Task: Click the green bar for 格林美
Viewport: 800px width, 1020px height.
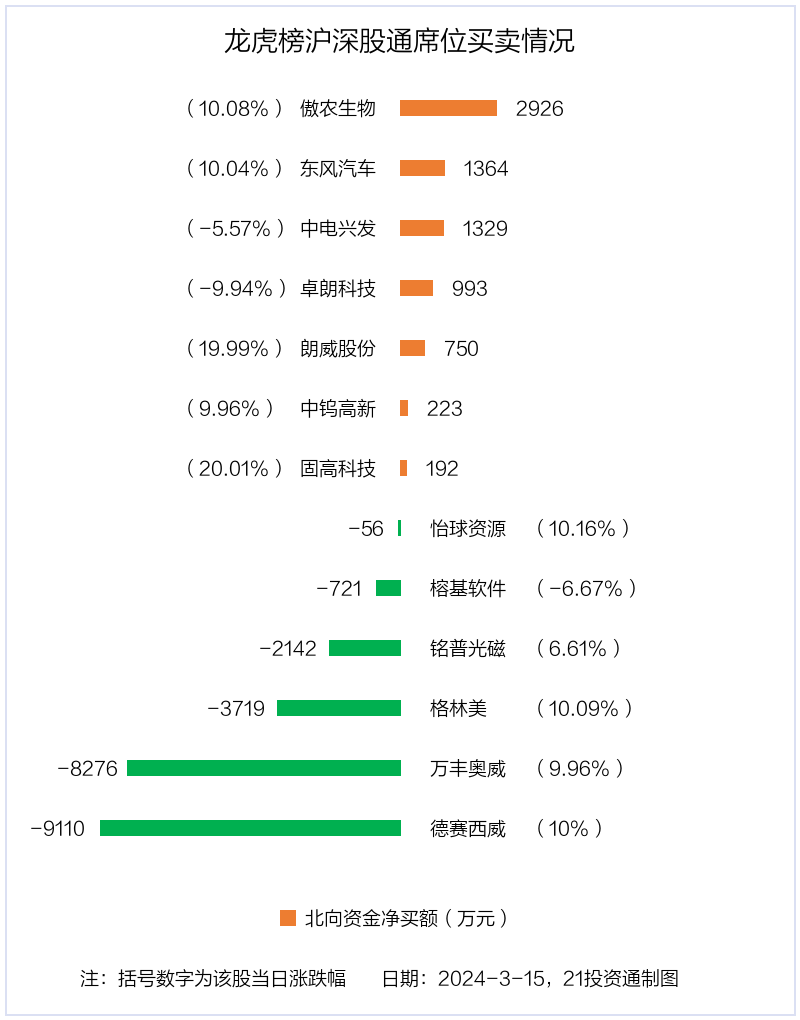Action: coord(339,708)
